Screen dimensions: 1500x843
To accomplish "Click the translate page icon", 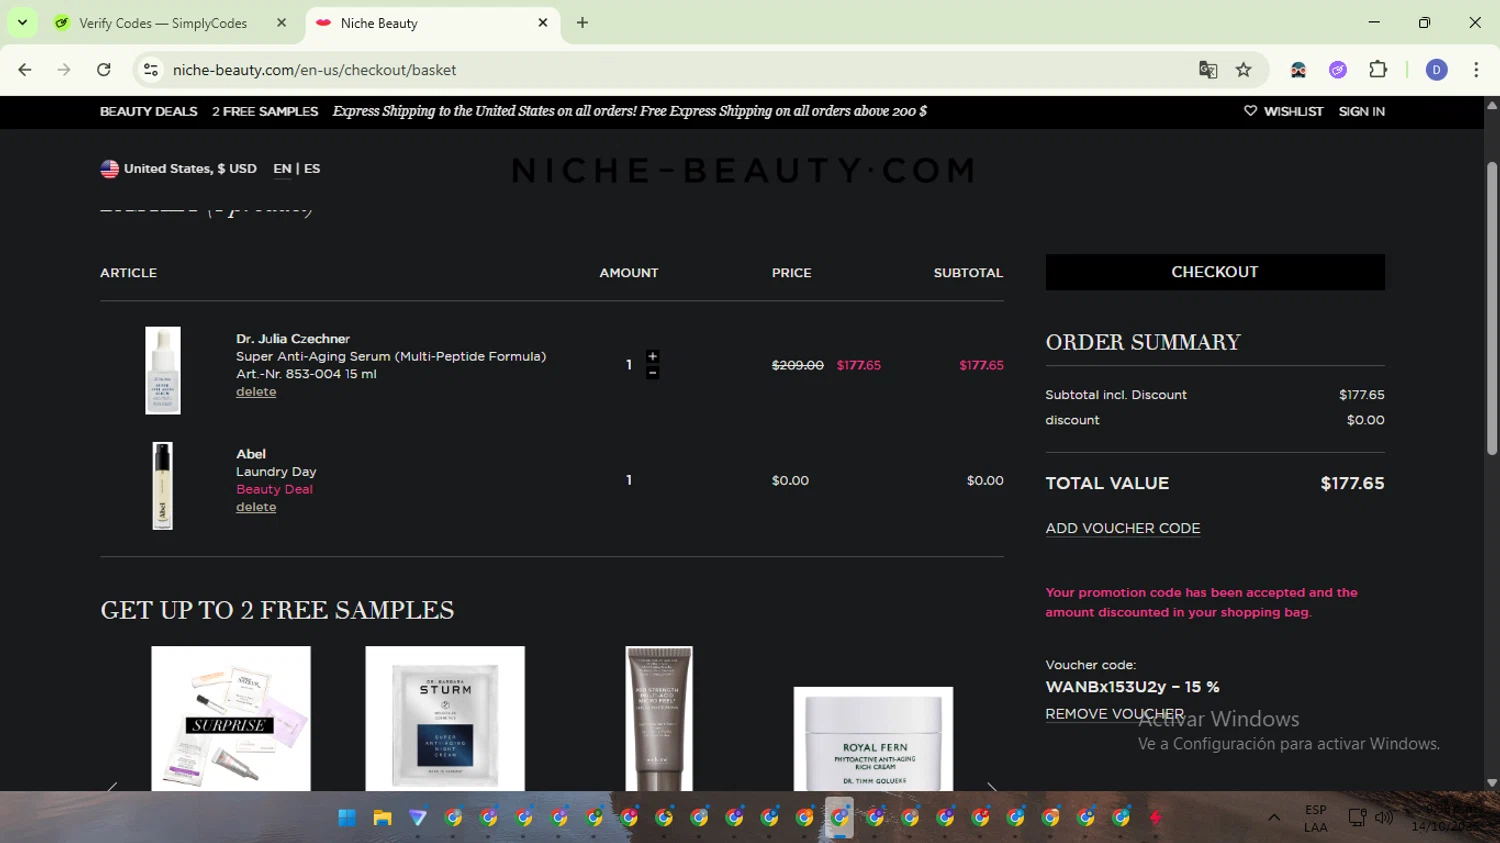I will pyautogui.click(x=1208, y=70).
